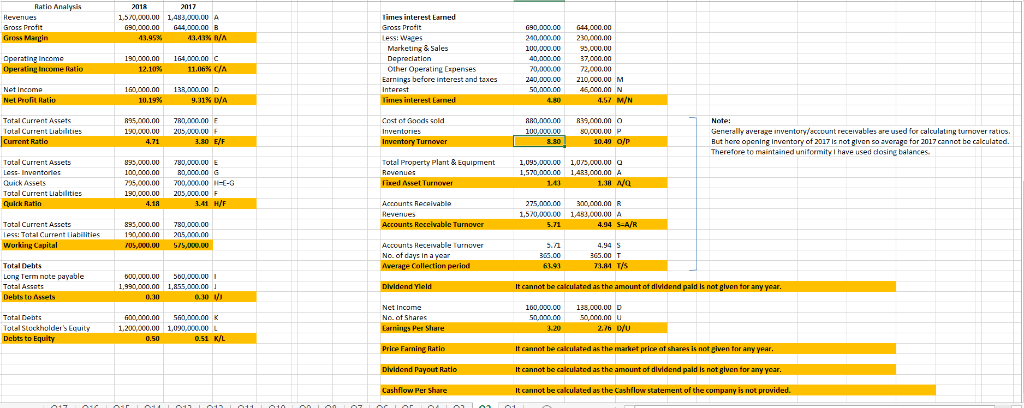Select the 'Working Capital' label

pyautogui.click(x=56, y=245)
